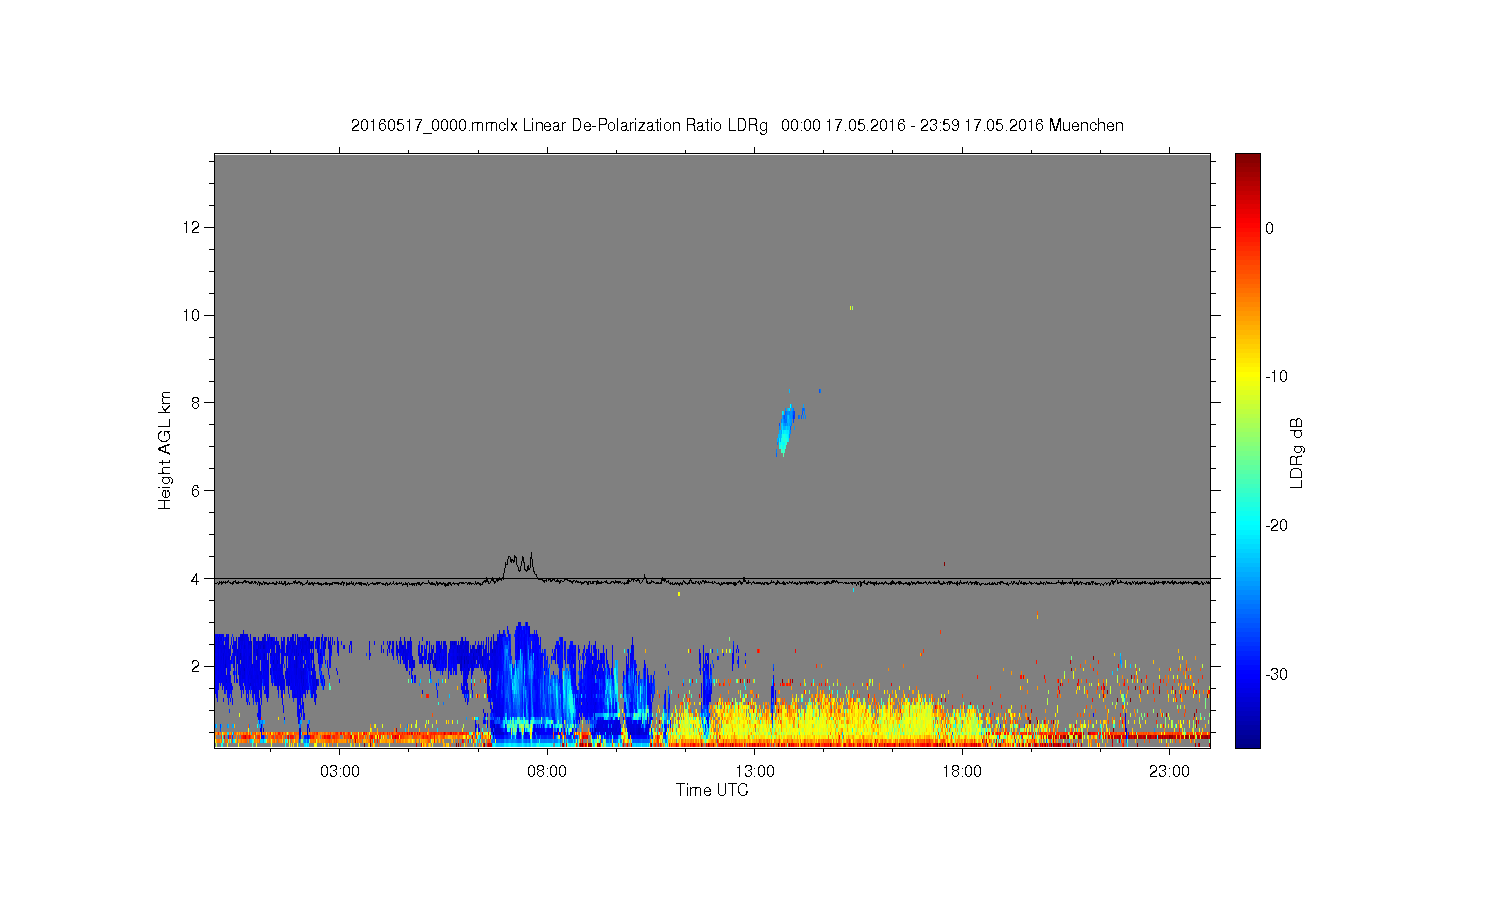1500x900 pixels.
Task: Click the 18:00 time tick label
Action: pos(962,772)
